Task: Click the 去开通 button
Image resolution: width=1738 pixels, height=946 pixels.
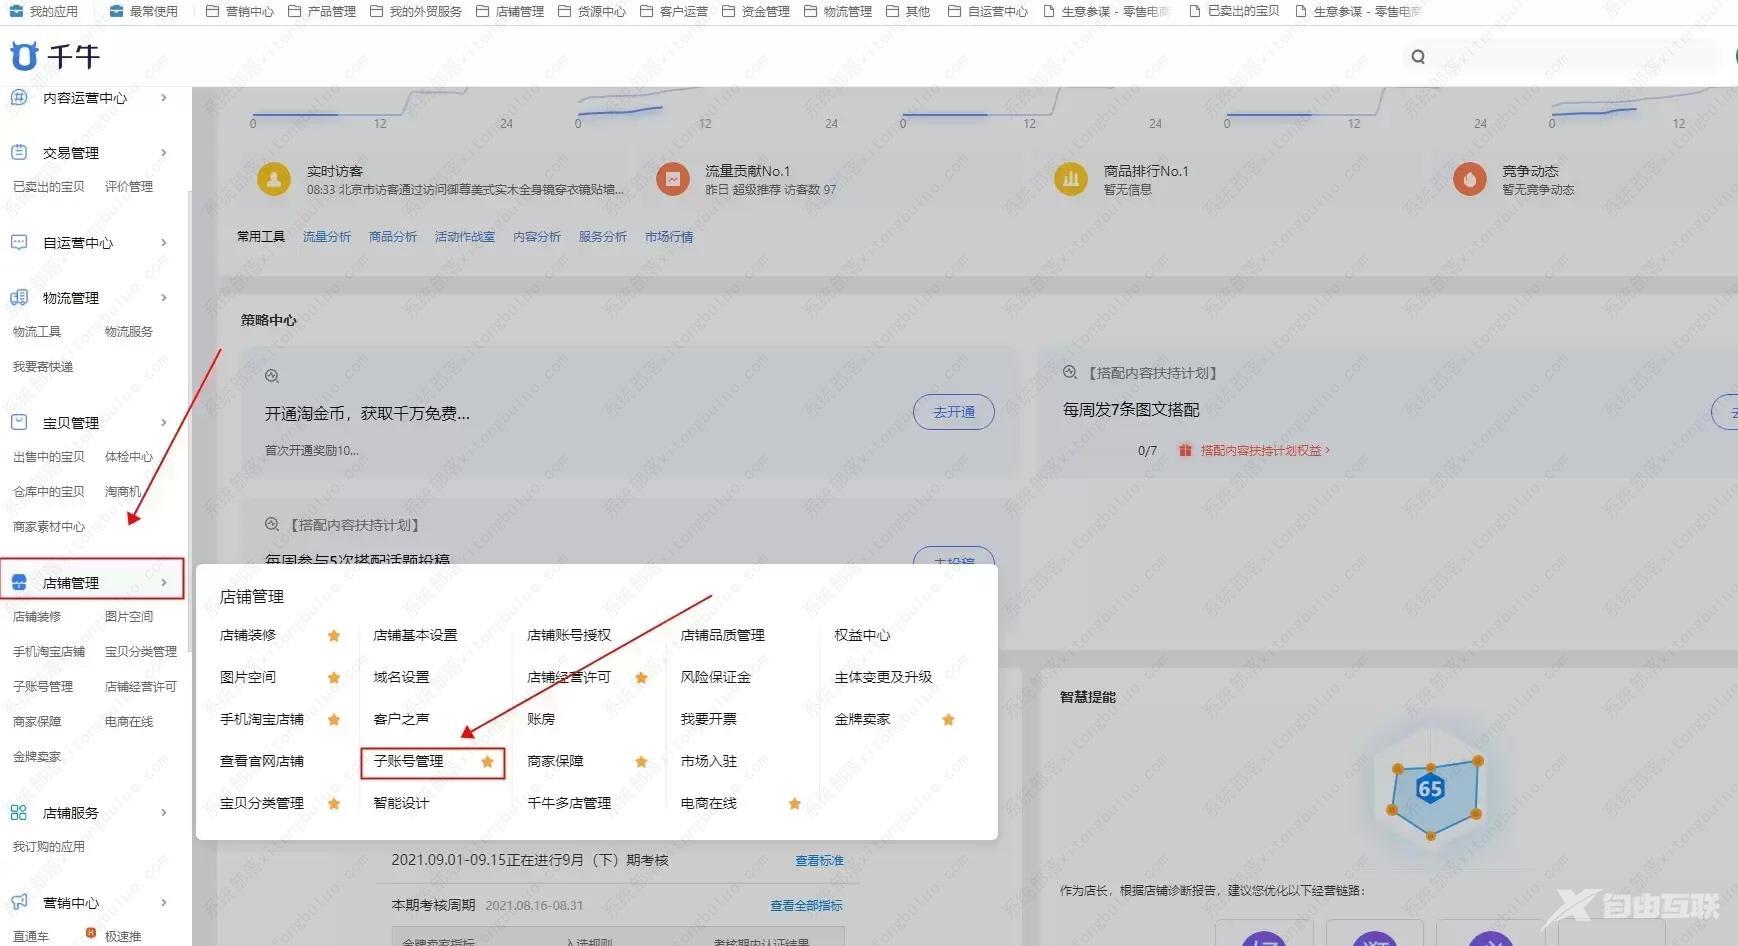Action: click(x=953, y=411)
